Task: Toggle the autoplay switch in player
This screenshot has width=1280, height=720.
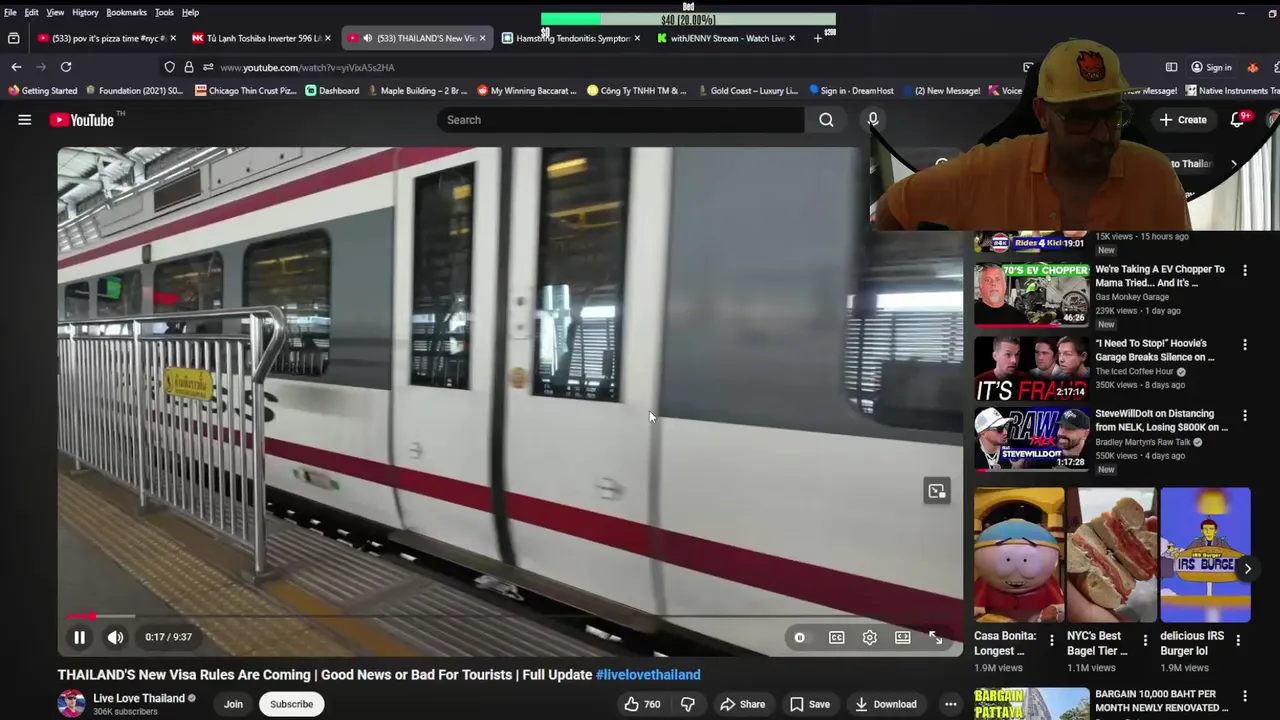Action: pos(800,637)
